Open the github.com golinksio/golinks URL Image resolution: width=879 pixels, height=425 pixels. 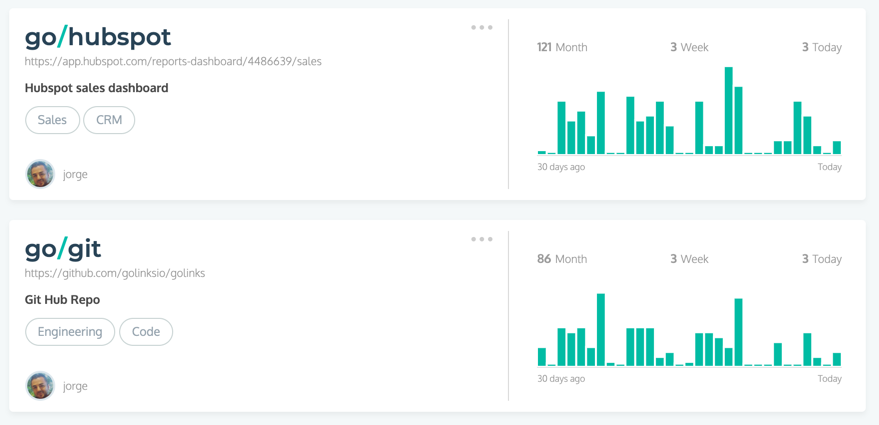115,274
